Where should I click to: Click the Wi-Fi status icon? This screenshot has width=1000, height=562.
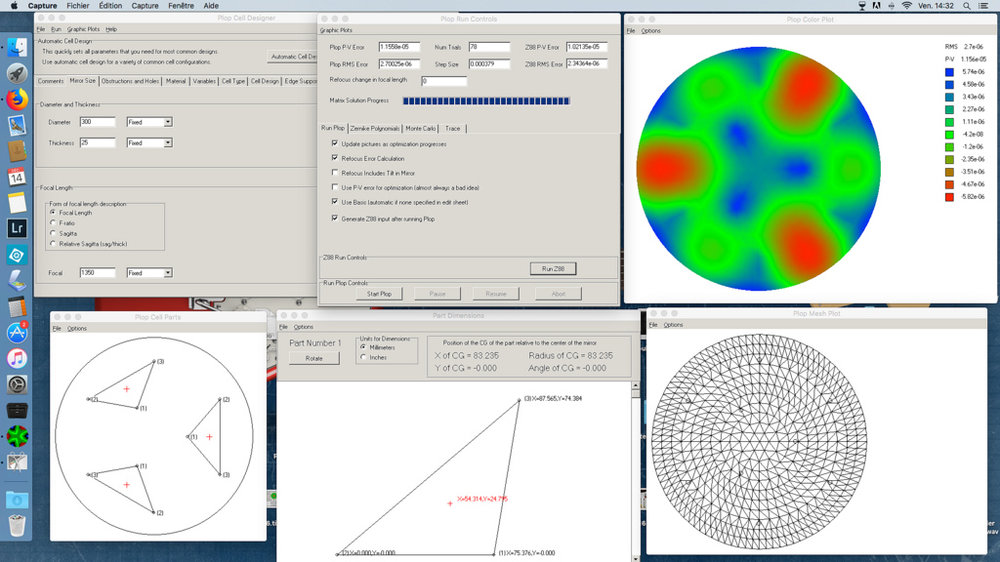(x=906, y=6)
